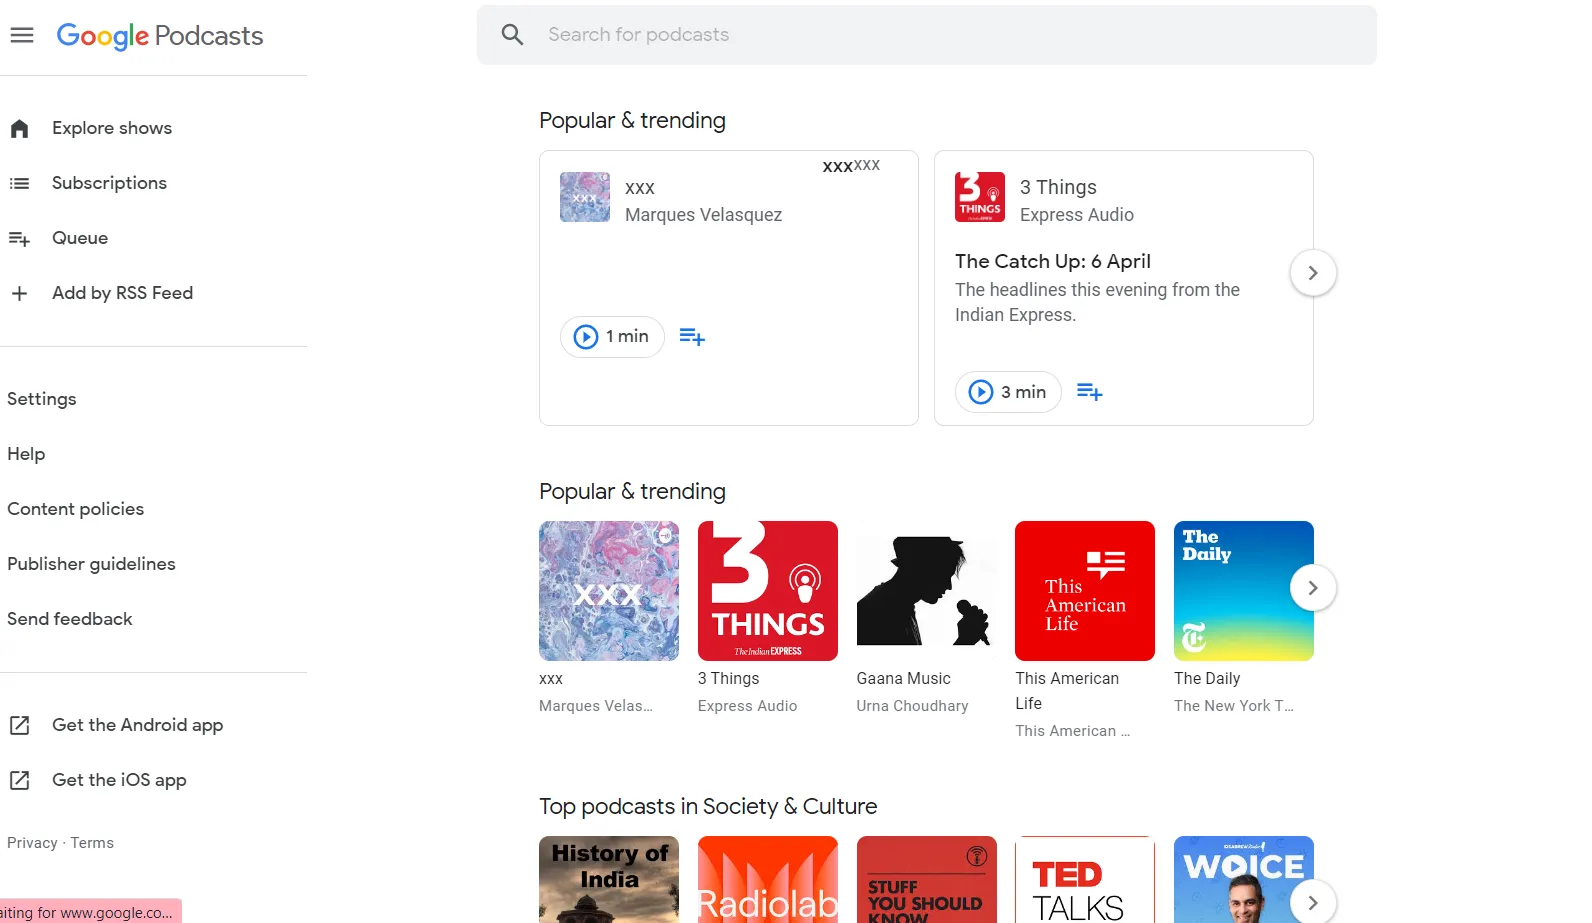Open Subscriptions in the sidebar
The height and width of the screenshot is (923, 1592).
click(x=109, y=183)
